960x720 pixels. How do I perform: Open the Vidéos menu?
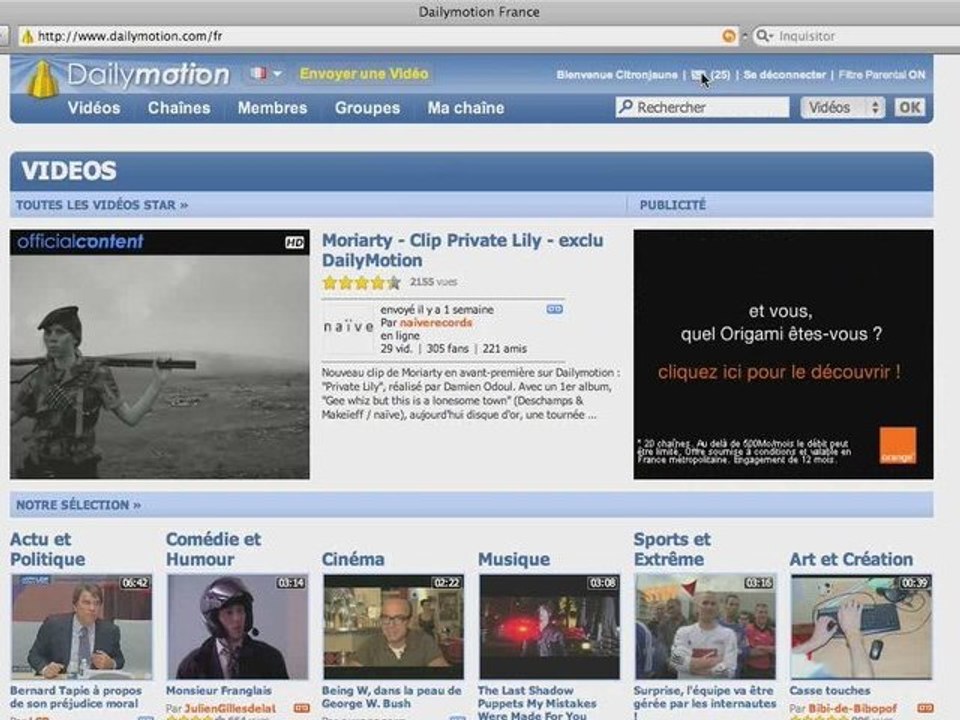pyautogui.click(x=94, y=108)
